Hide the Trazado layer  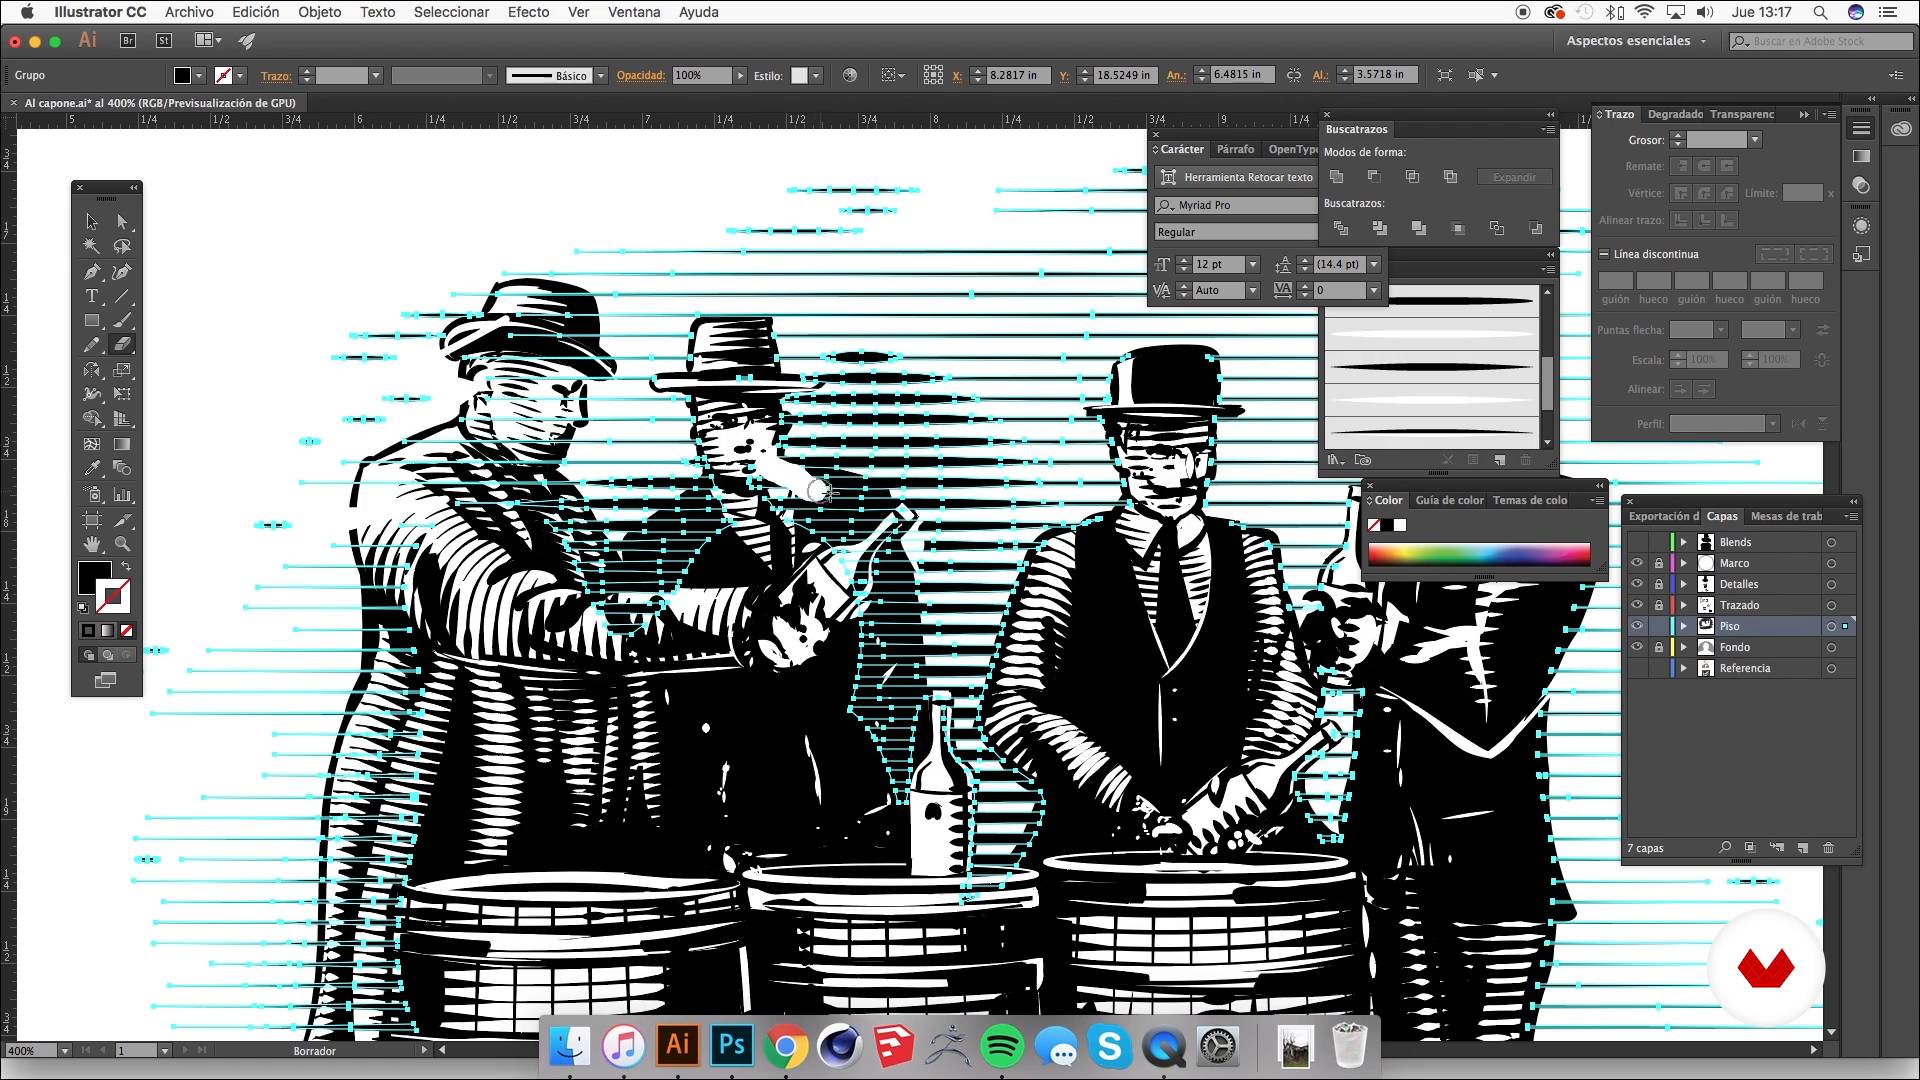(1637, 605)
